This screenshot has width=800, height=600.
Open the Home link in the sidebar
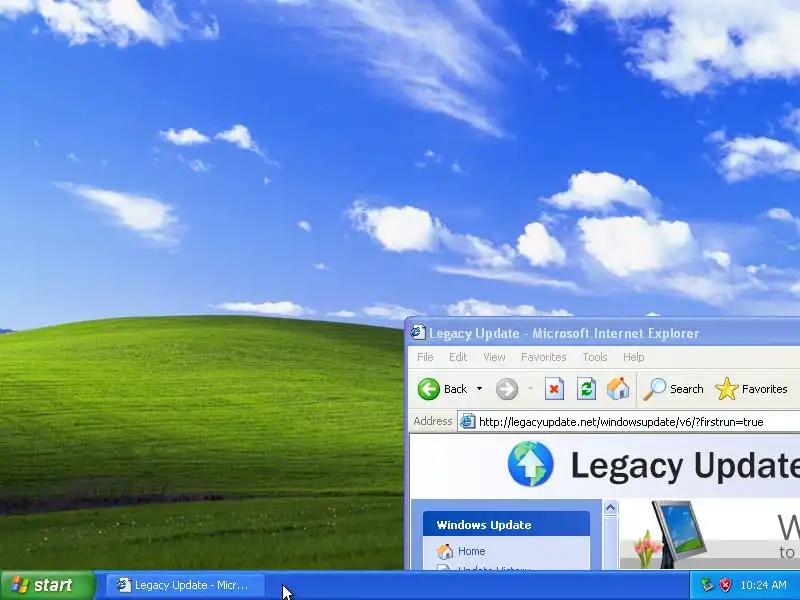[x=471, y=551]
